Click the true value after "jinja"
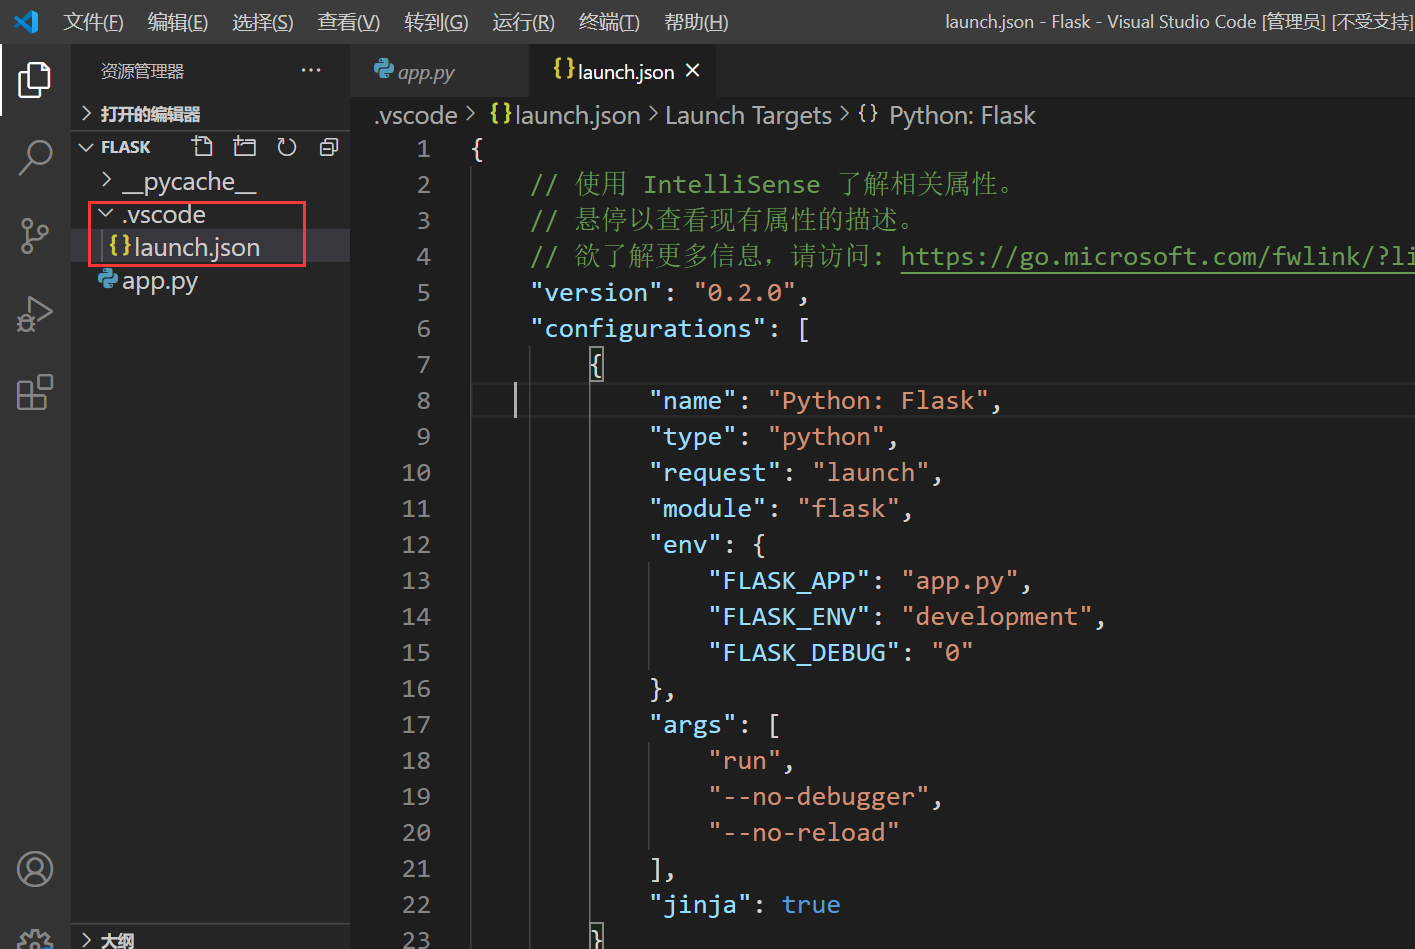Image resolution: width=1415 pixels, height=949 pixels. pos(811,904)
